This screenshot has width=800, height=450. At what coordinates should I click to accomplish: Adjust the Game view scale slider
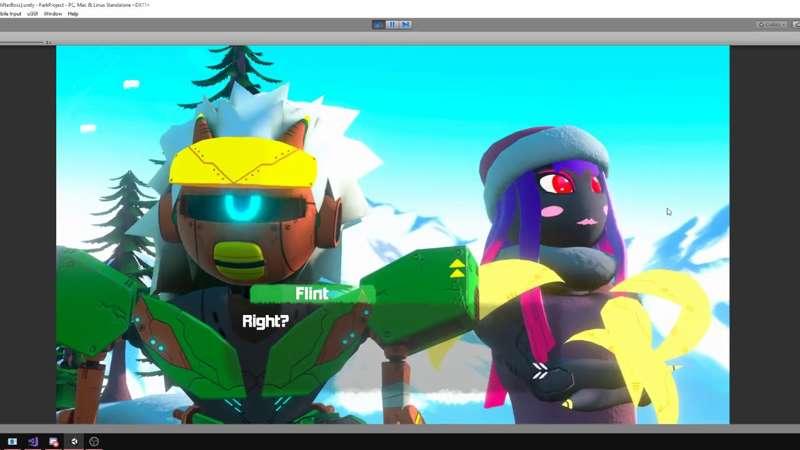tap(22, 42)
